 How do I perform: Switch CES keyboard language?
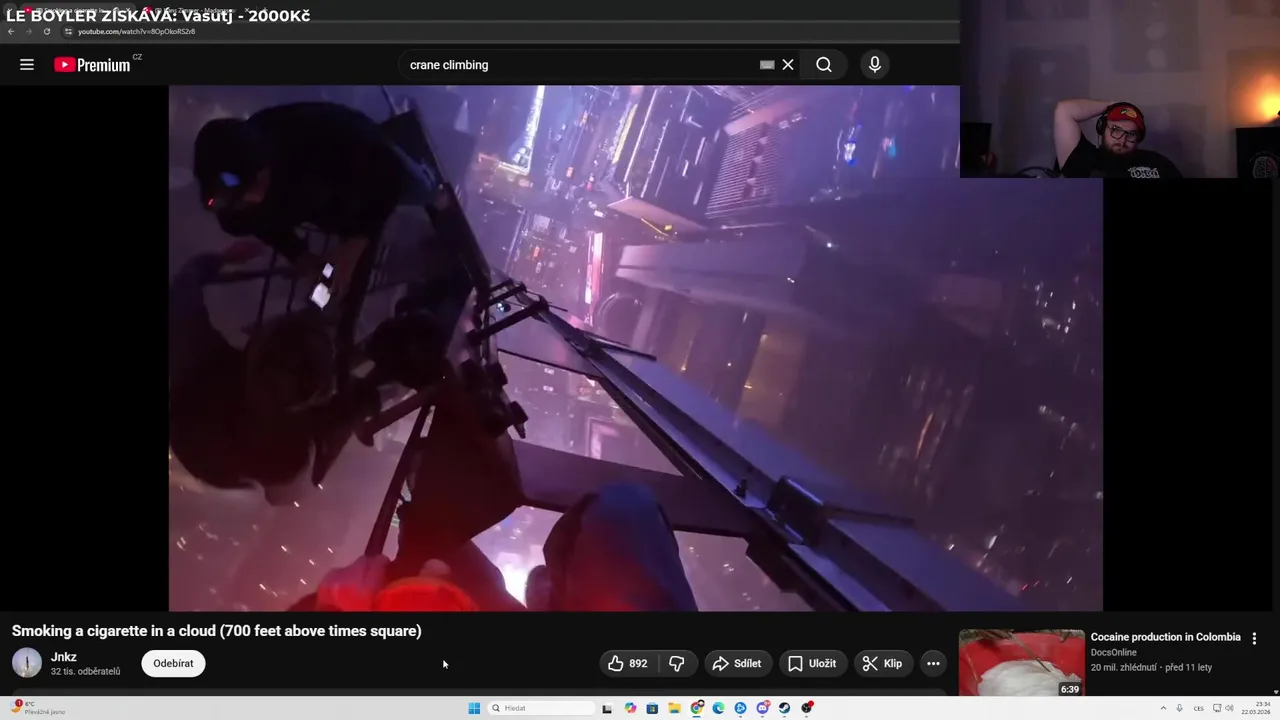1199,708
